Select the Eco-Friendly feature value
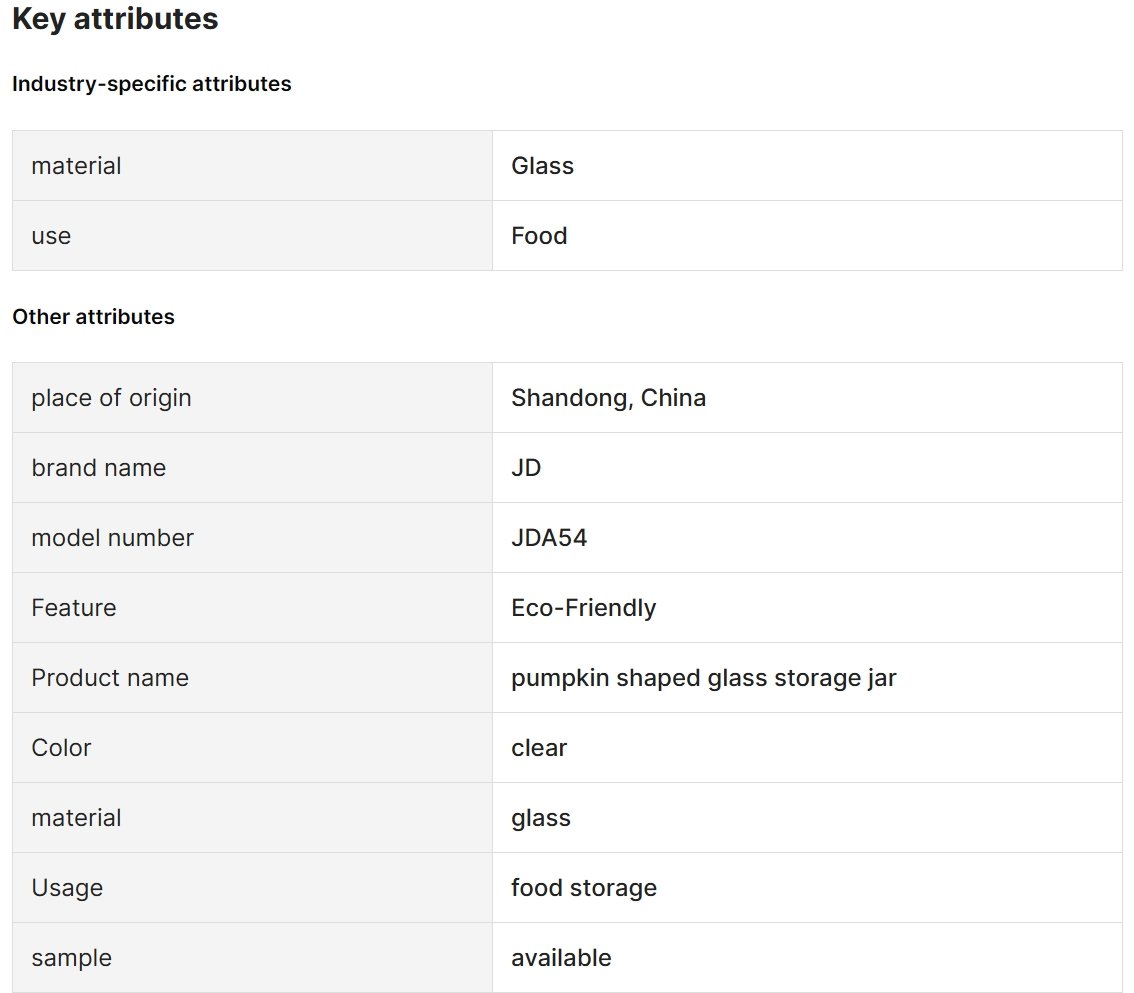1134x993 pixels. point(584,608)
